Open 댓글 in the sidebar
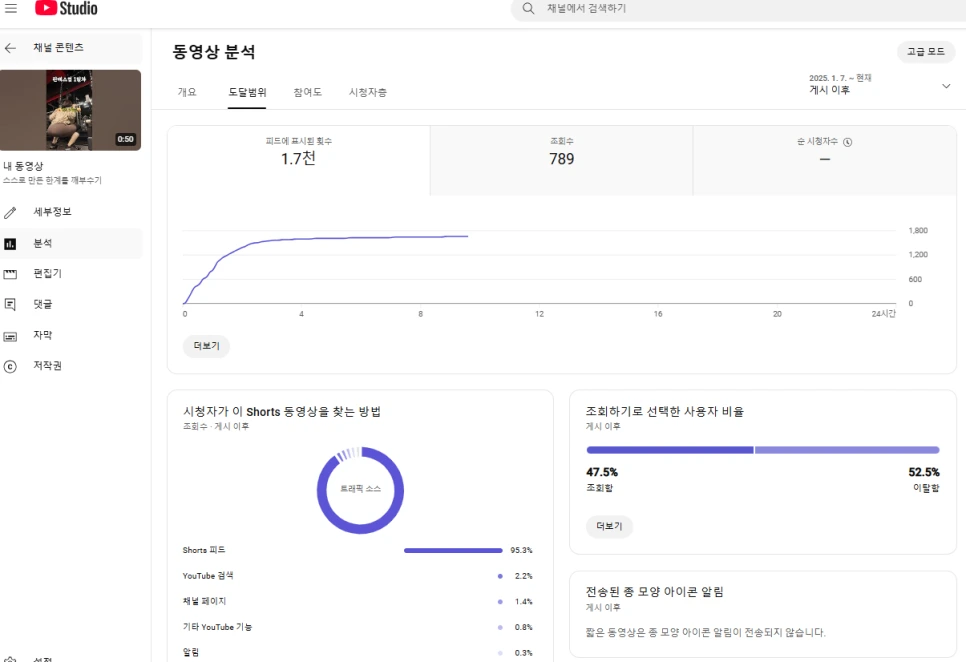This screenshot has height=662, width=966. 71,304
